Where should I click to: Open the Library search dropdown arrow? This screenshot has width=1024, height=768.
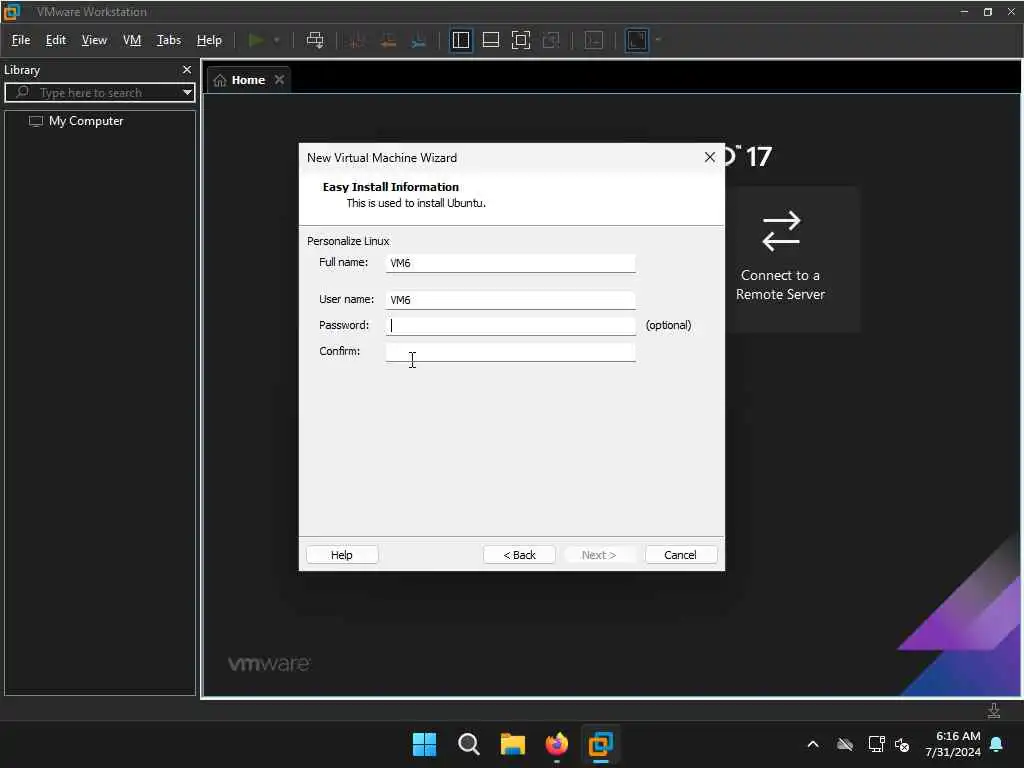(187, 93)
